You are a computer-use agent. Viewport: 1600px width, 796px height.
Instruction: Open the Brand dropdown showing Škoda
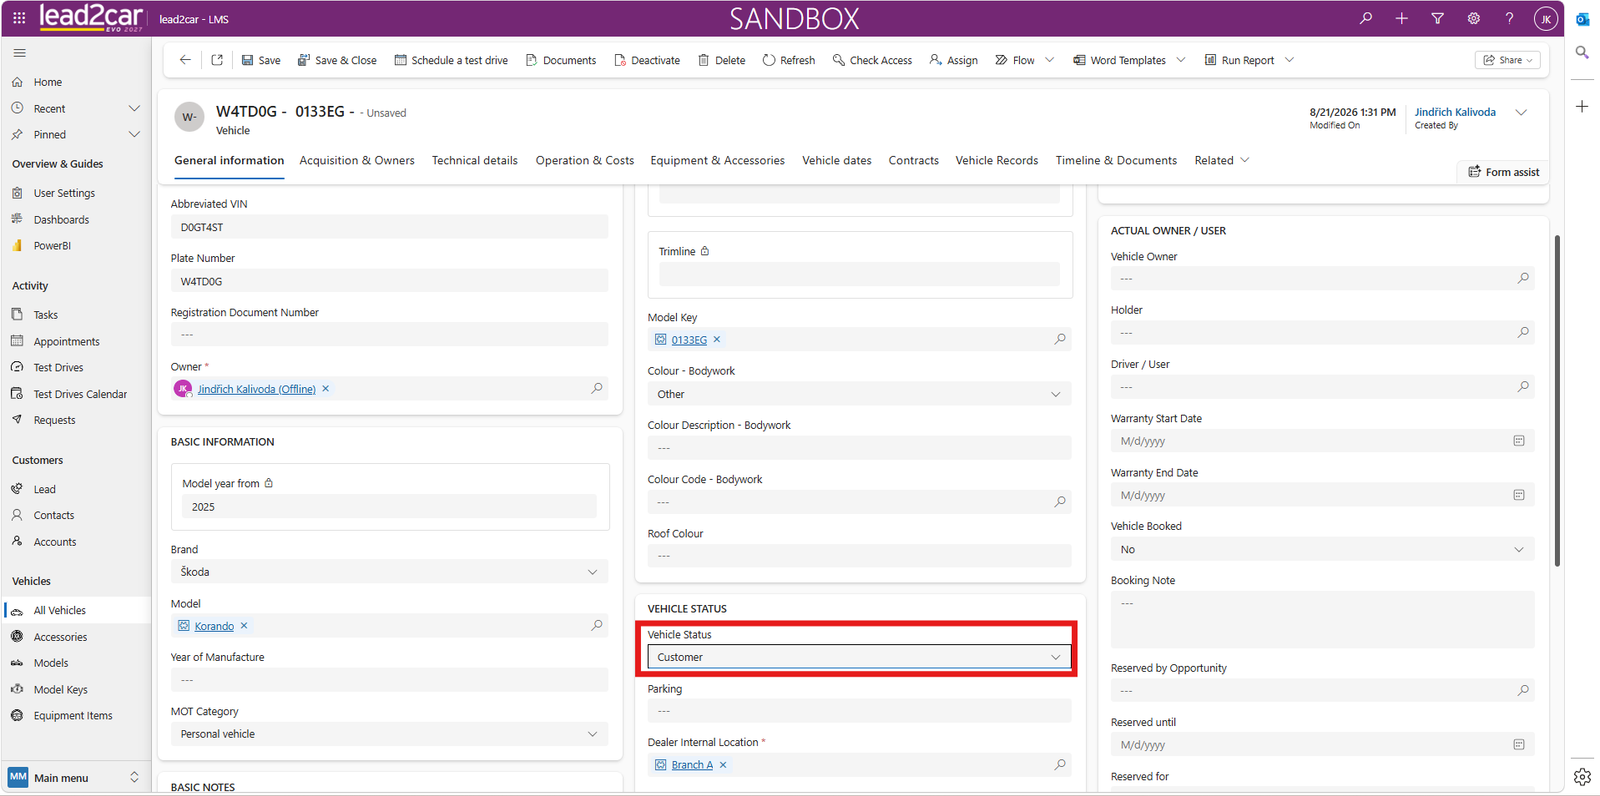[x=389, y=572]
